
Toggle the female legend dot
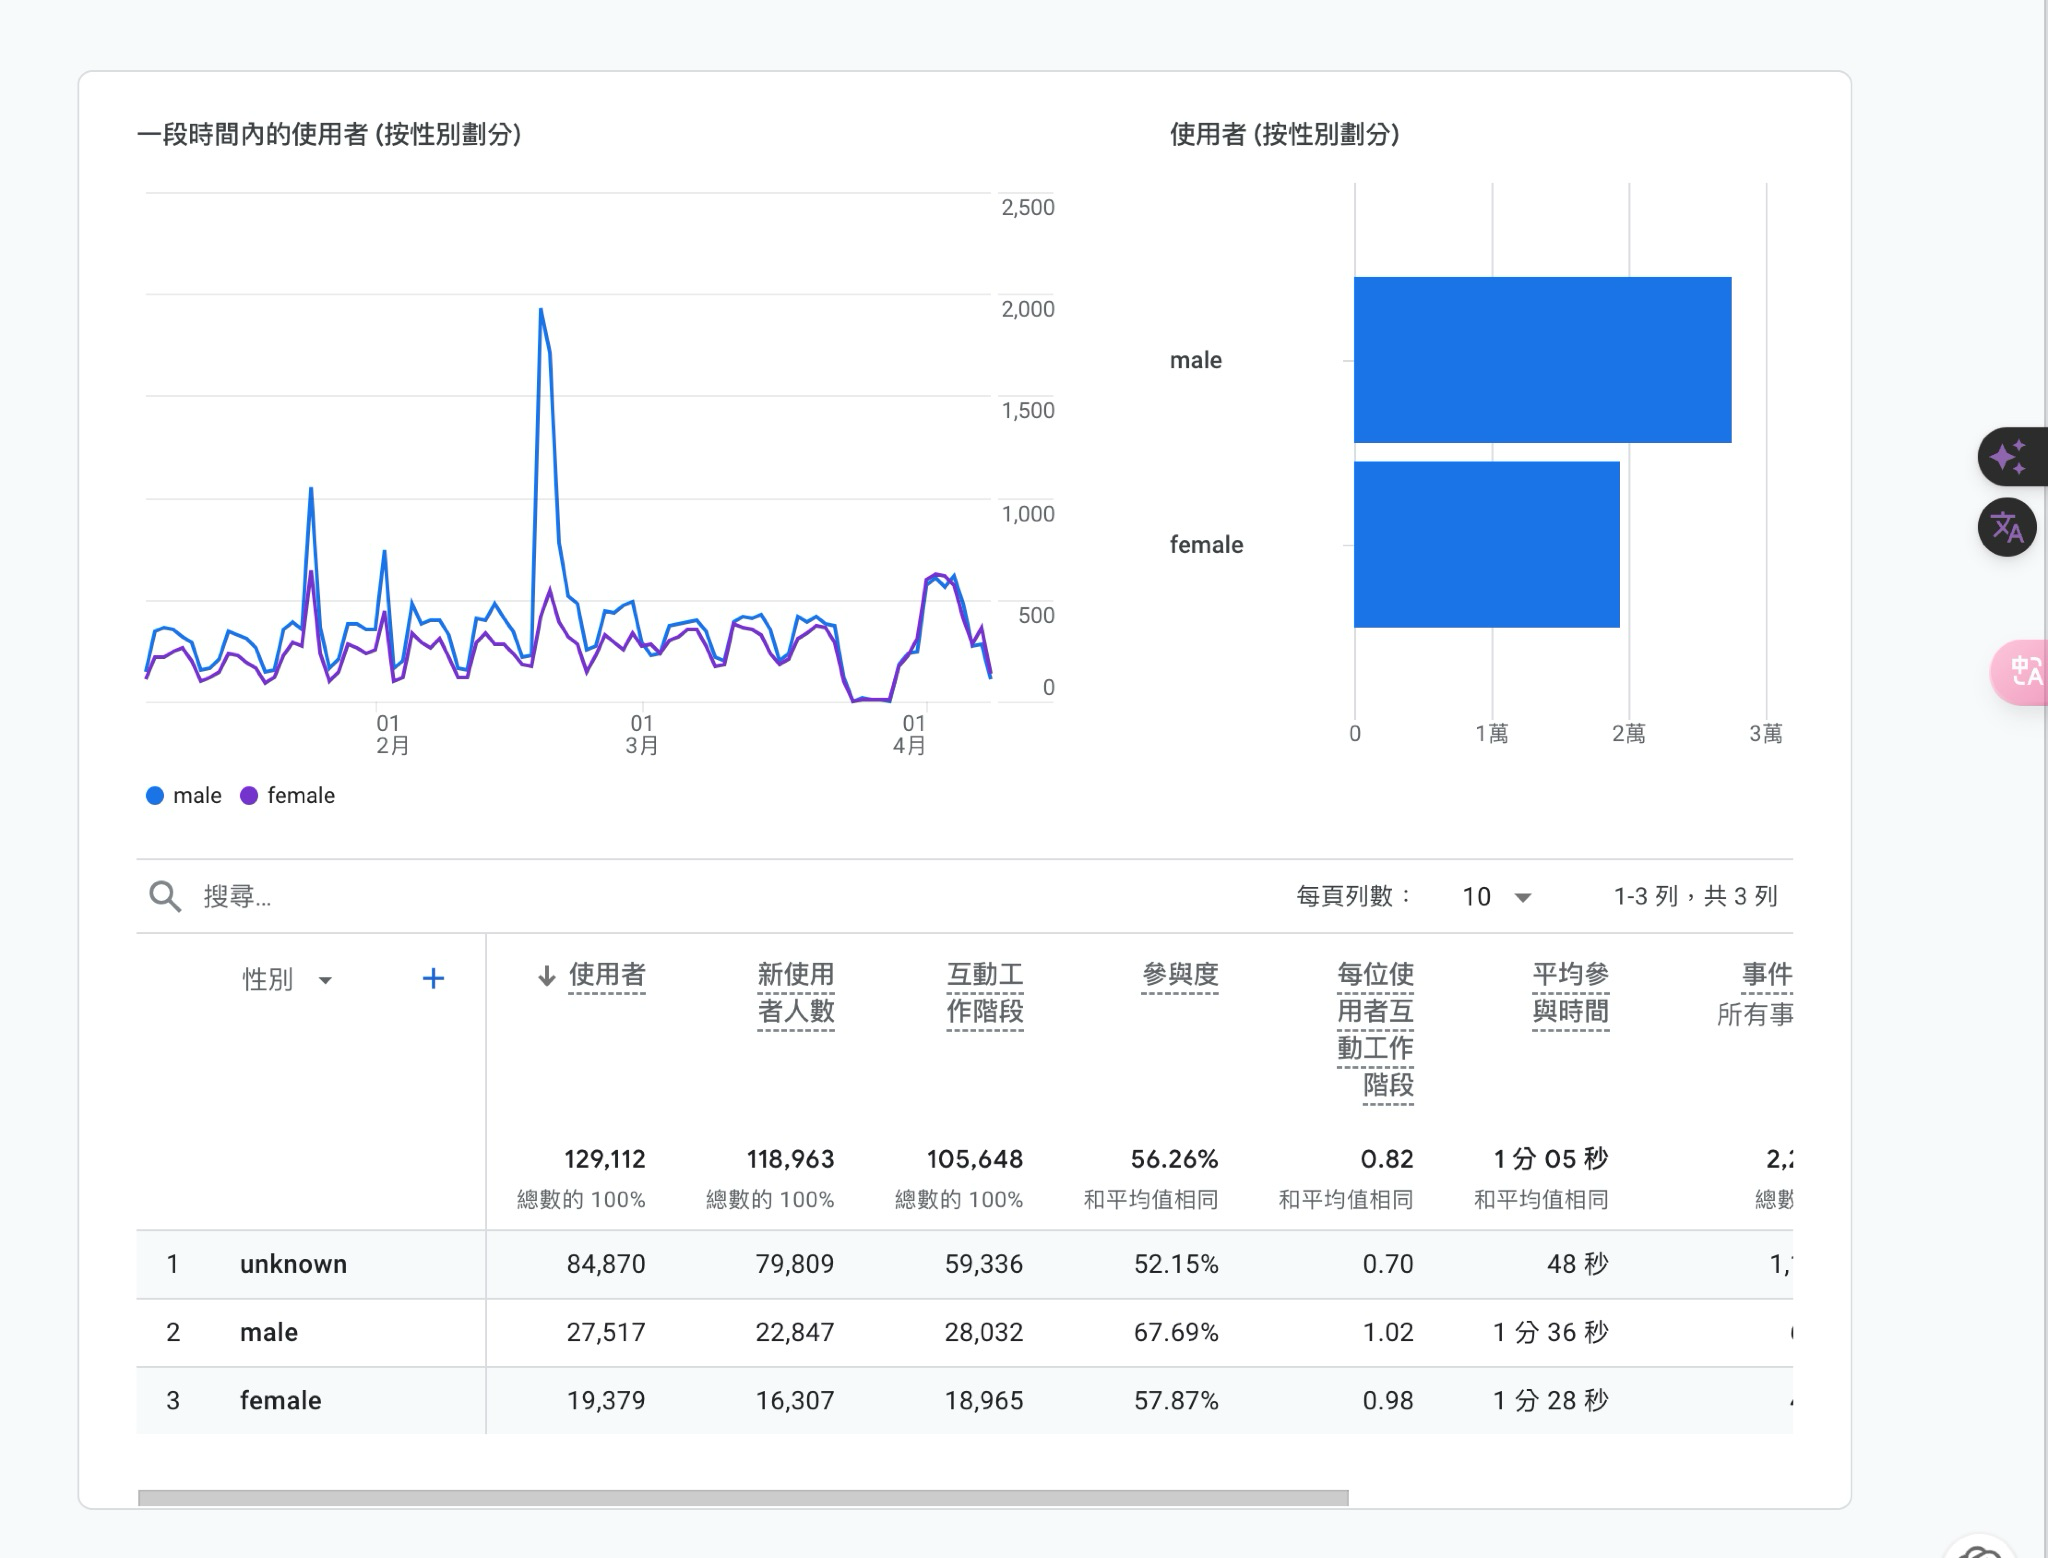[x=249, y=796]
